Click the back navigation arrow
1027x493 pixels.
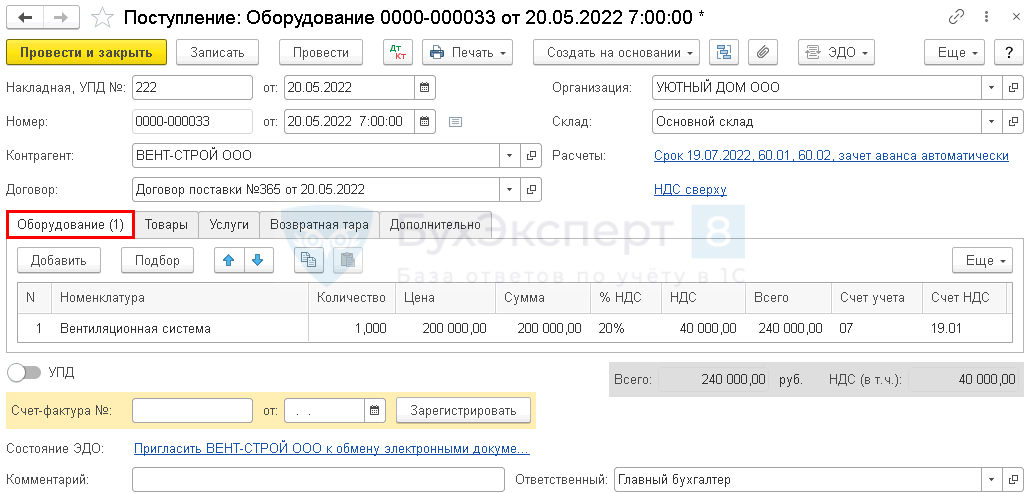click(25, 17)
